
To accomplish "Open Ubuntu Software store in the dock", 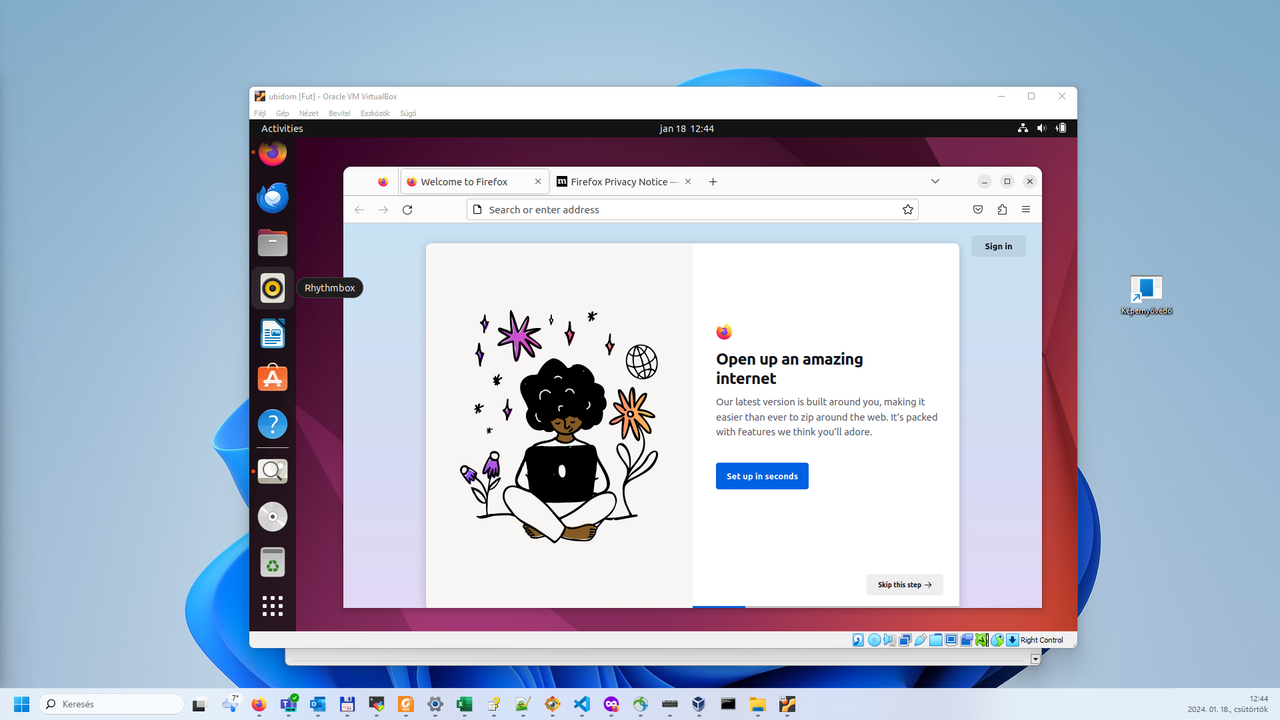I will point(272,378).
